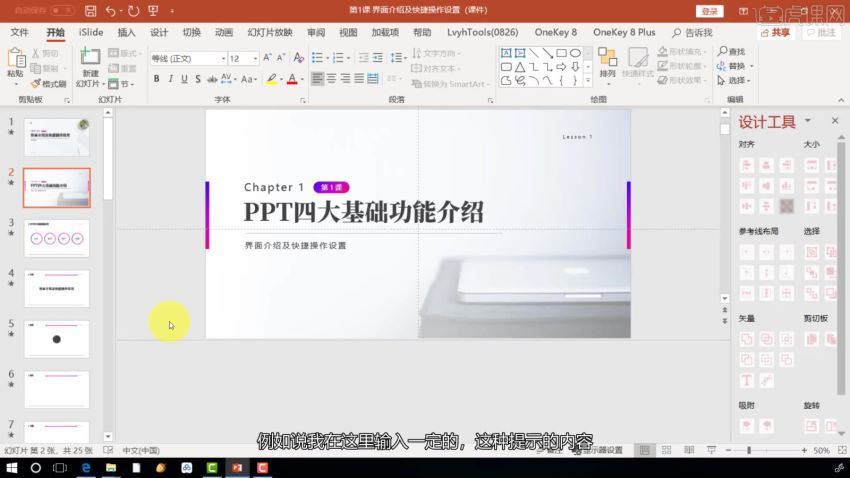Zoom in with the plus button
Image resolution: width=850 pixels, height=478 pixels.
(804, 450)
